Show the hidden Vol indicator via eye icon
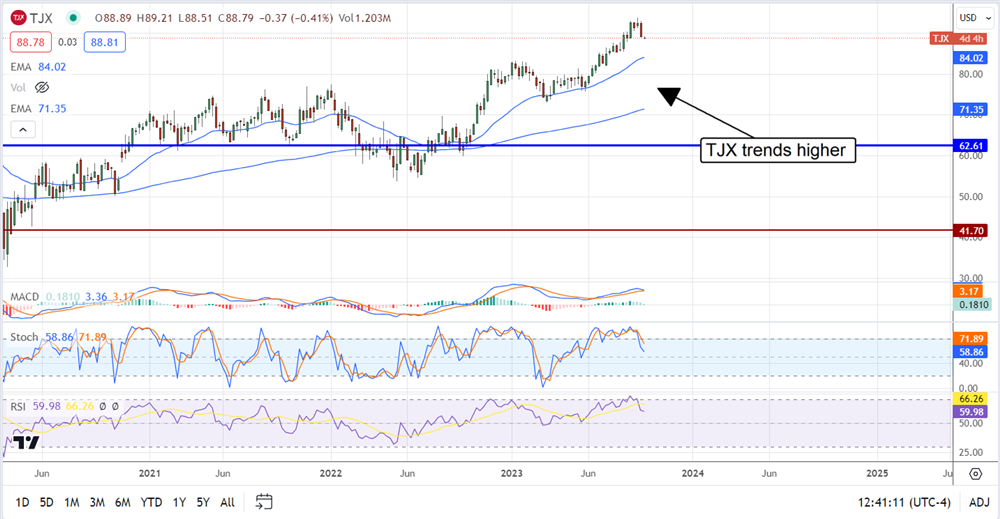Screen dimensions: 1000x519 [42, 88]
